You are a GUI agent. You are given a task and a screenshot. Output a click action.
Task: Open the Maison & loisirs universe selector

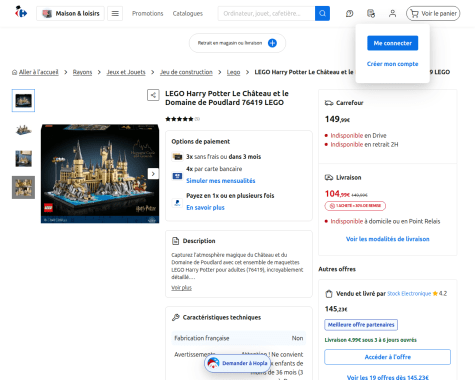[x=70, y=13]
